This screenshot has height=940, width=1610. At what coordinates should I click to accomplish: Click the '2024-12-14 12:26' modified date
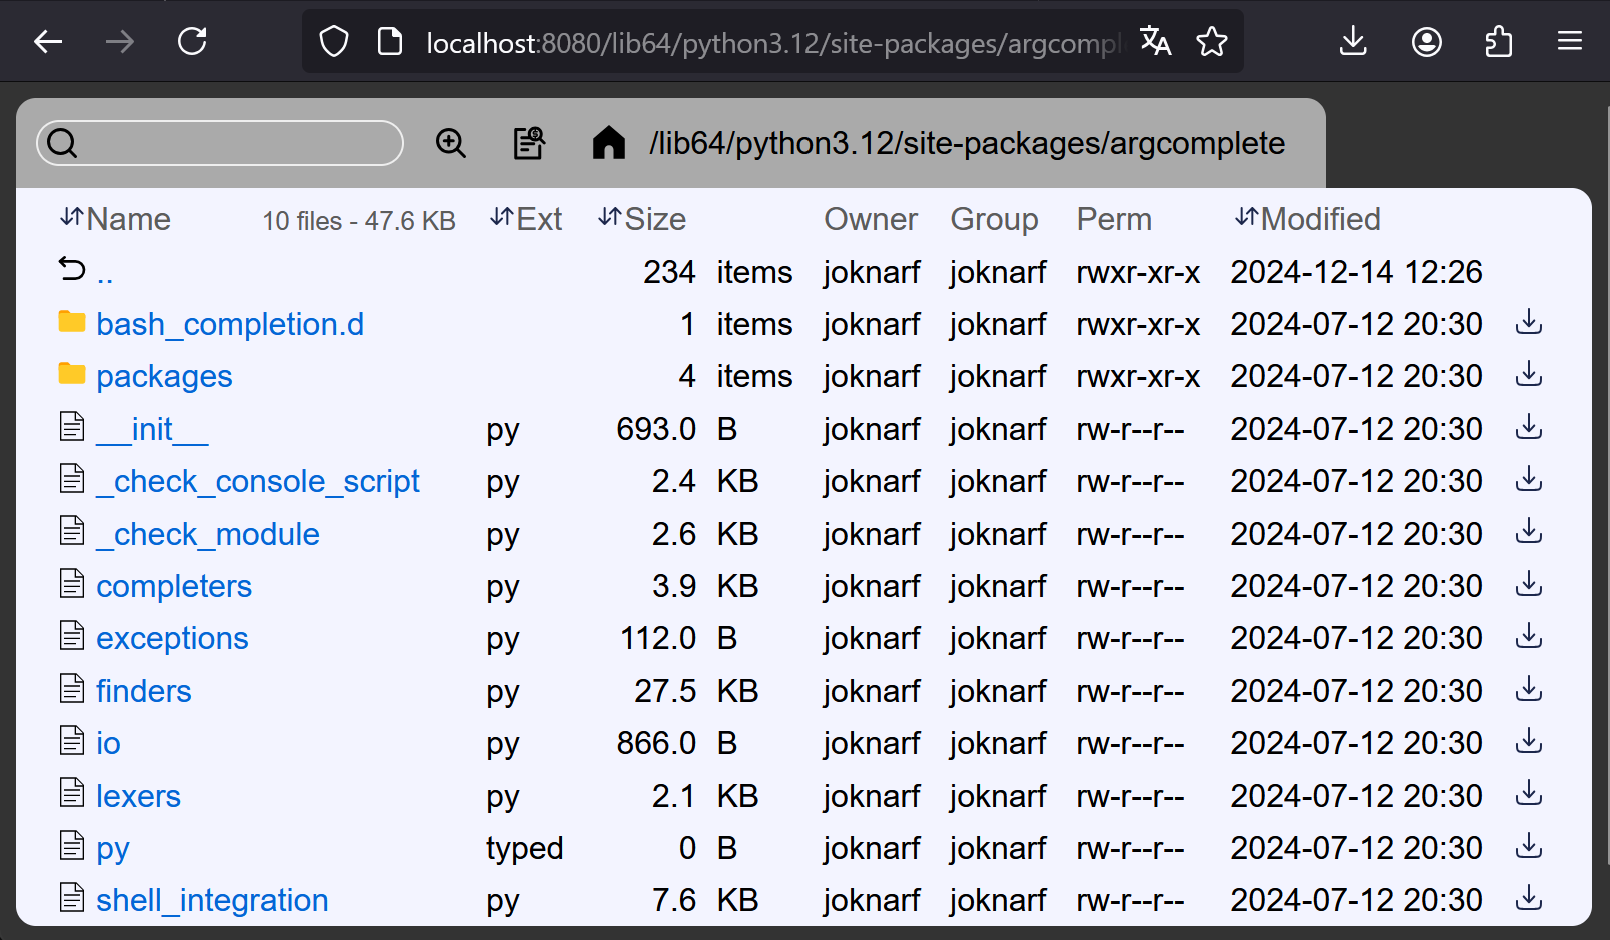pyautogui.click(x=1357, y=272)
